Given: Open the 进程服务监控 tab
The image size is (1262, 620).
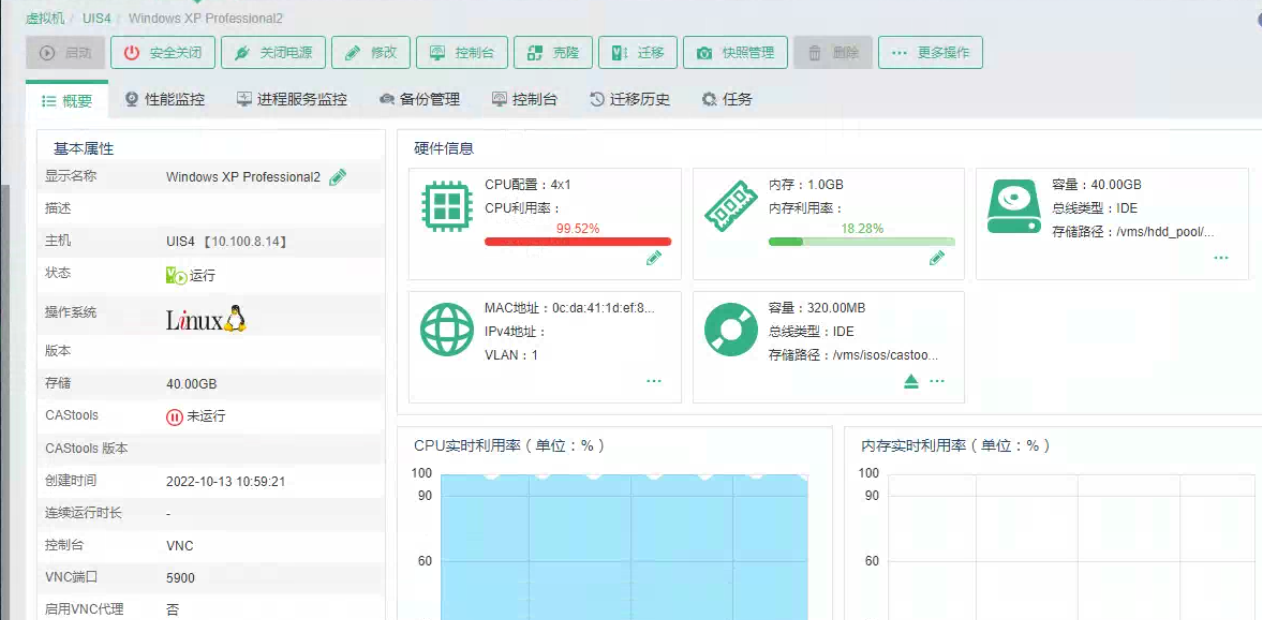Looking at the screenshot, I should coord(292,100).
